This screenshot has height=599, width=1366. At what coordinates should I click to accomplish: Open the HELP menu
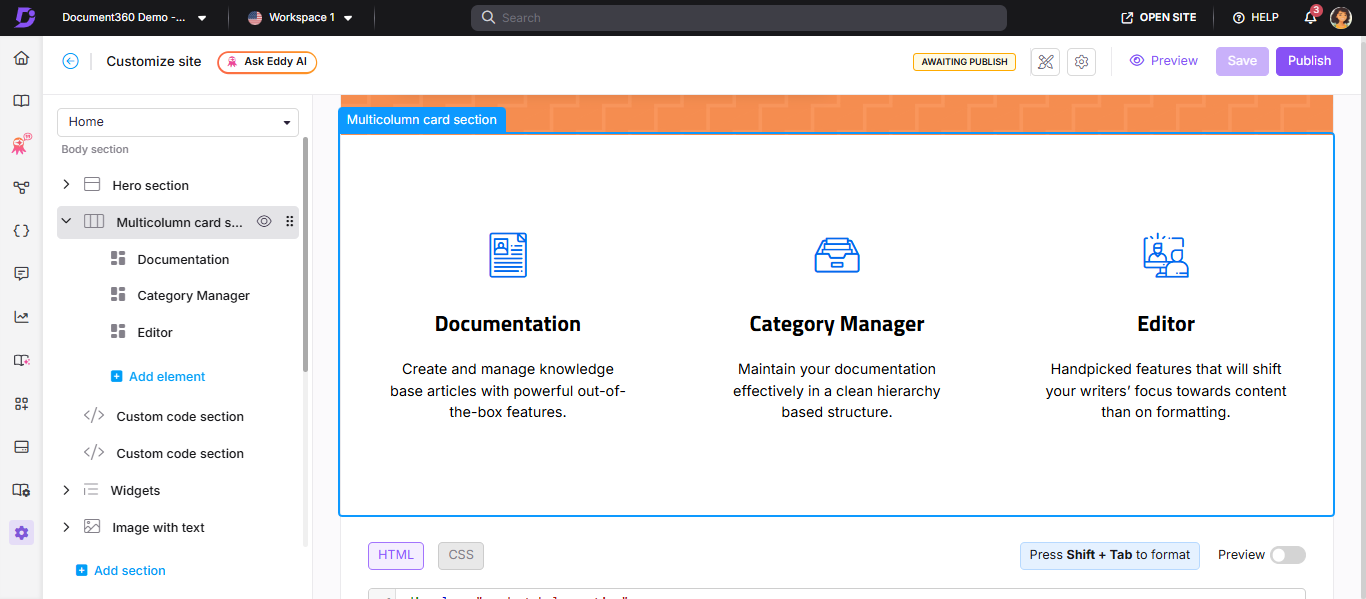pos(1256,18)
